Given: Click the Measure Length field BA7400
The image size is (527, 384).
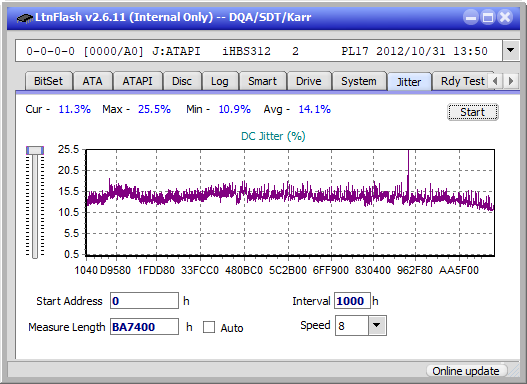Looking at the screenshot, I should coord(145,327).
